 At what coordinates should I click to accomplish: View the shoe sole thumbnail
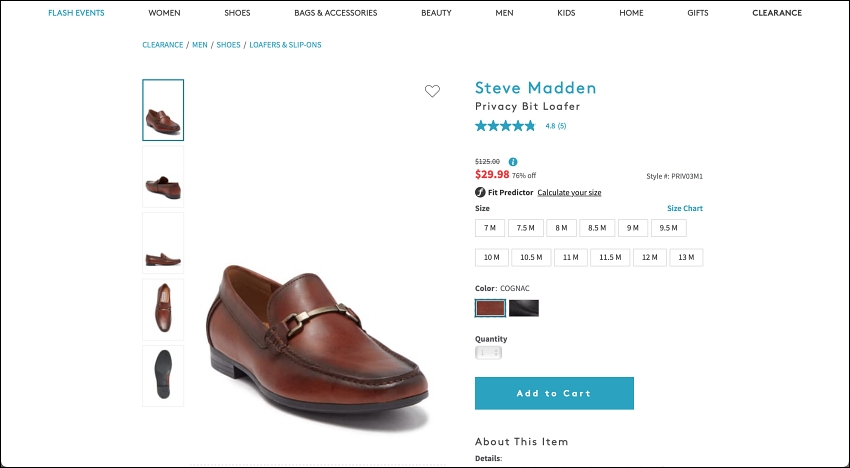[x=163, y=376]
